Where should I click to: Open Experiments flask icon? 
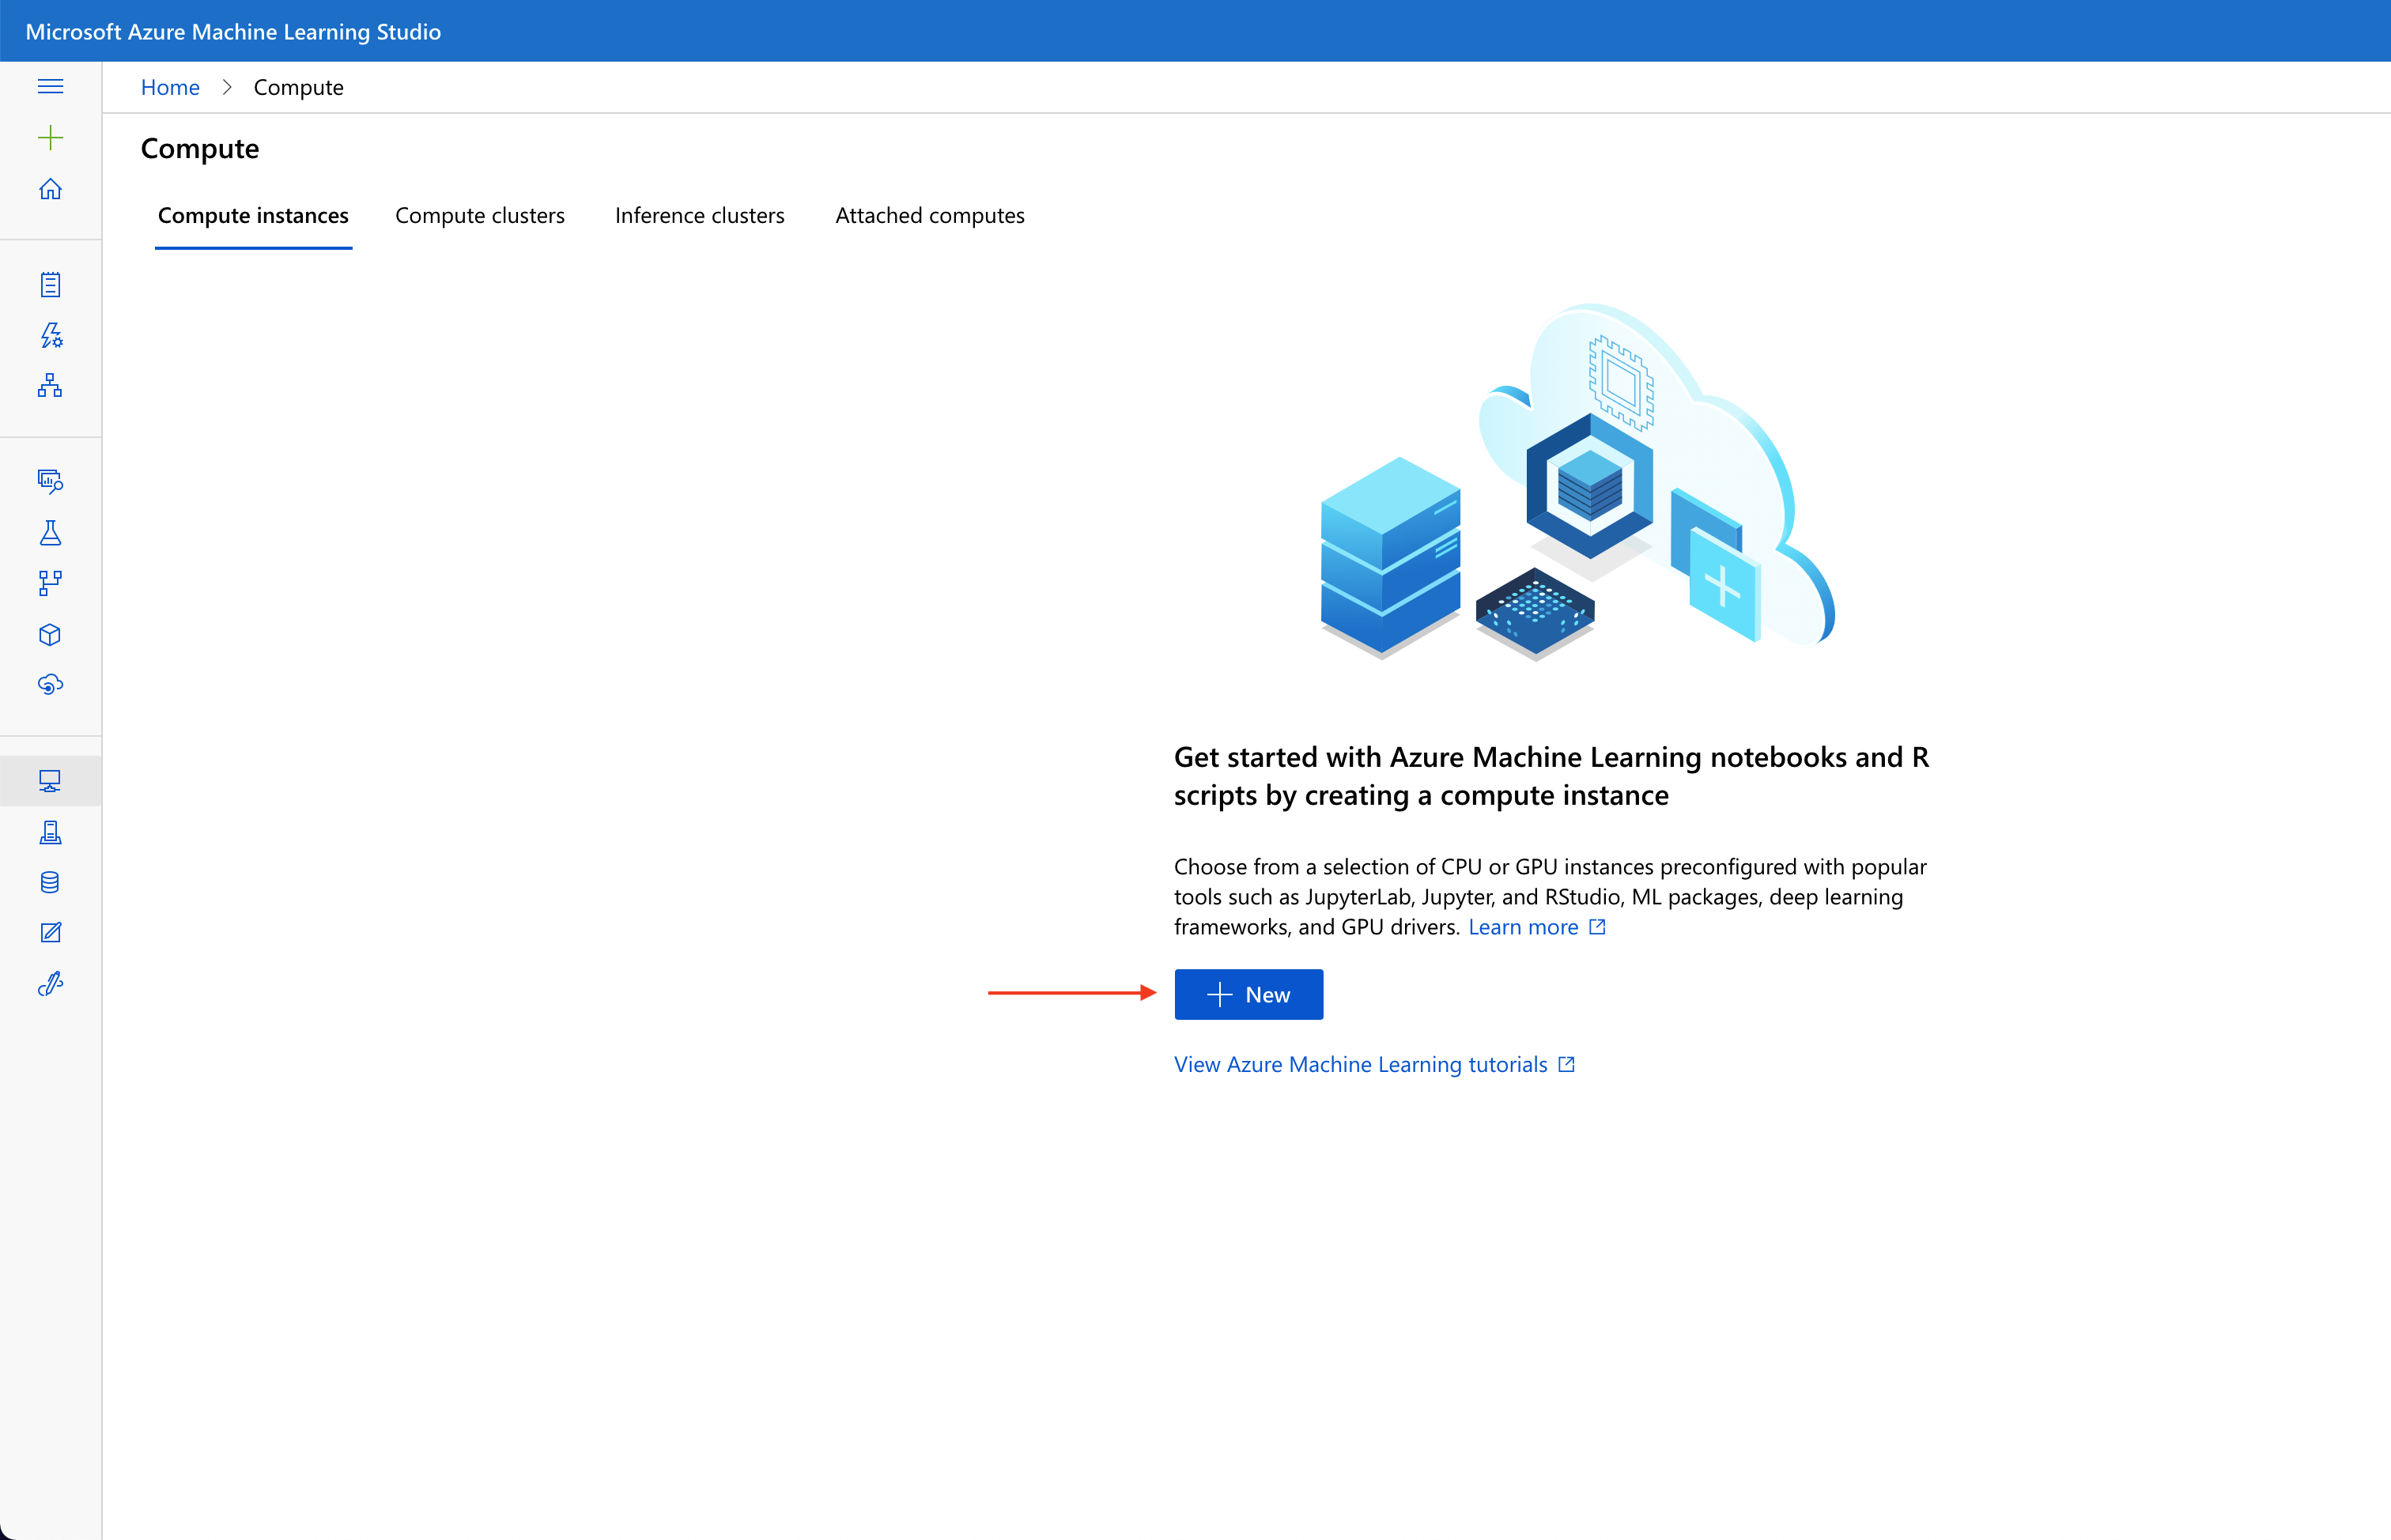point(50,532)
